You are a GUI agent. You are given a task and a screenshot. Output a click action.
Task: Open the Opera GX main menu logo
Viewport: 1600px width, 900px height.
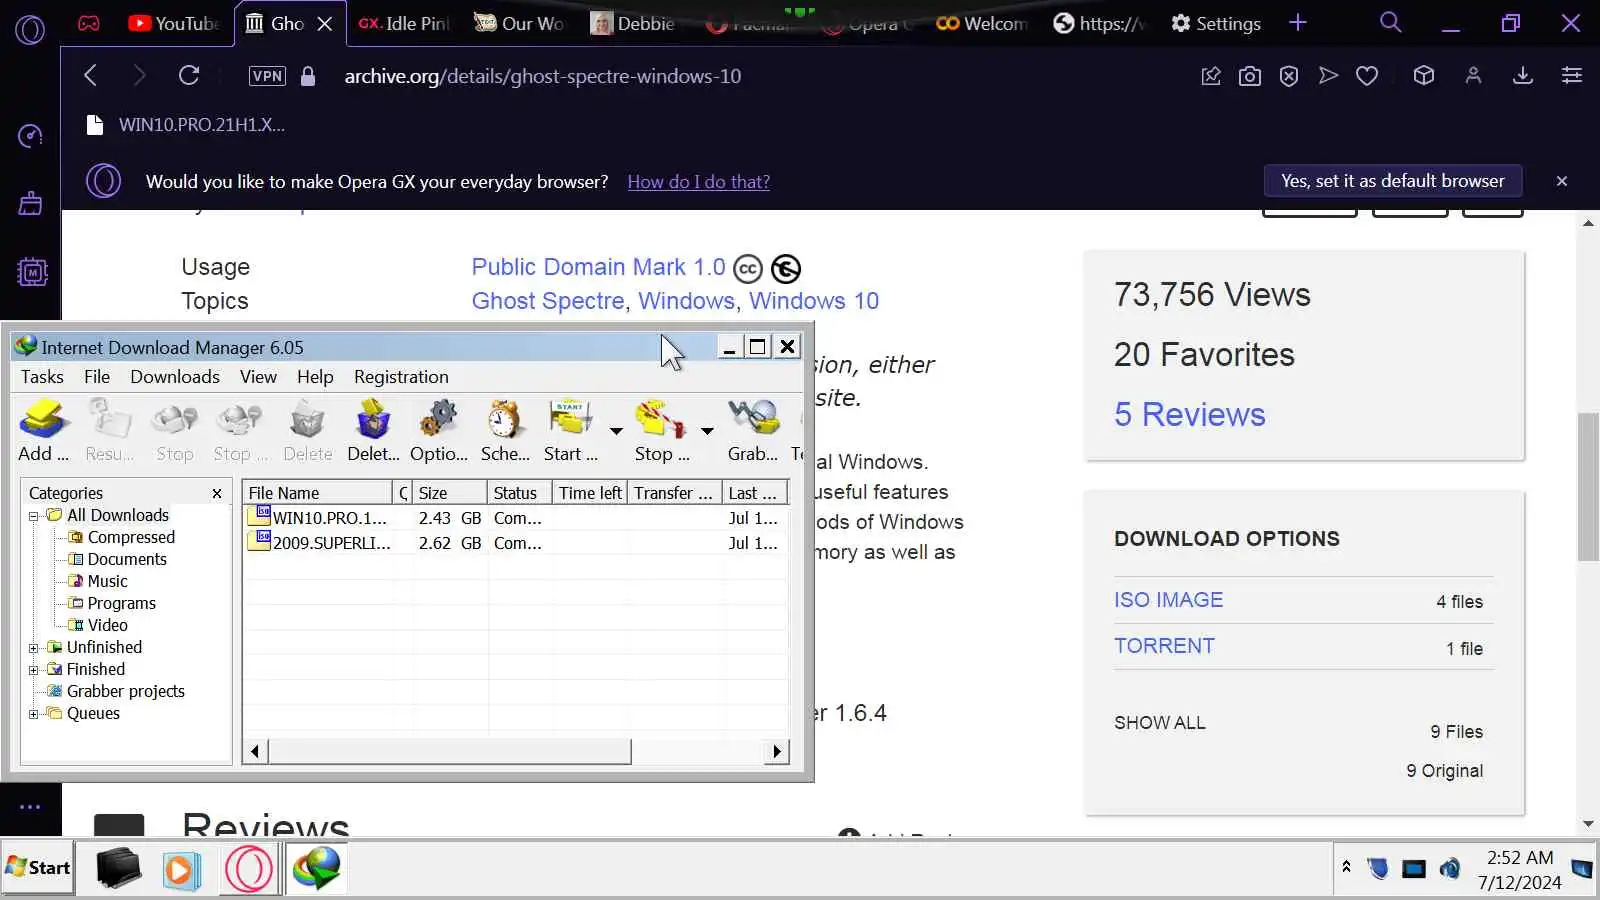(30, 30)
